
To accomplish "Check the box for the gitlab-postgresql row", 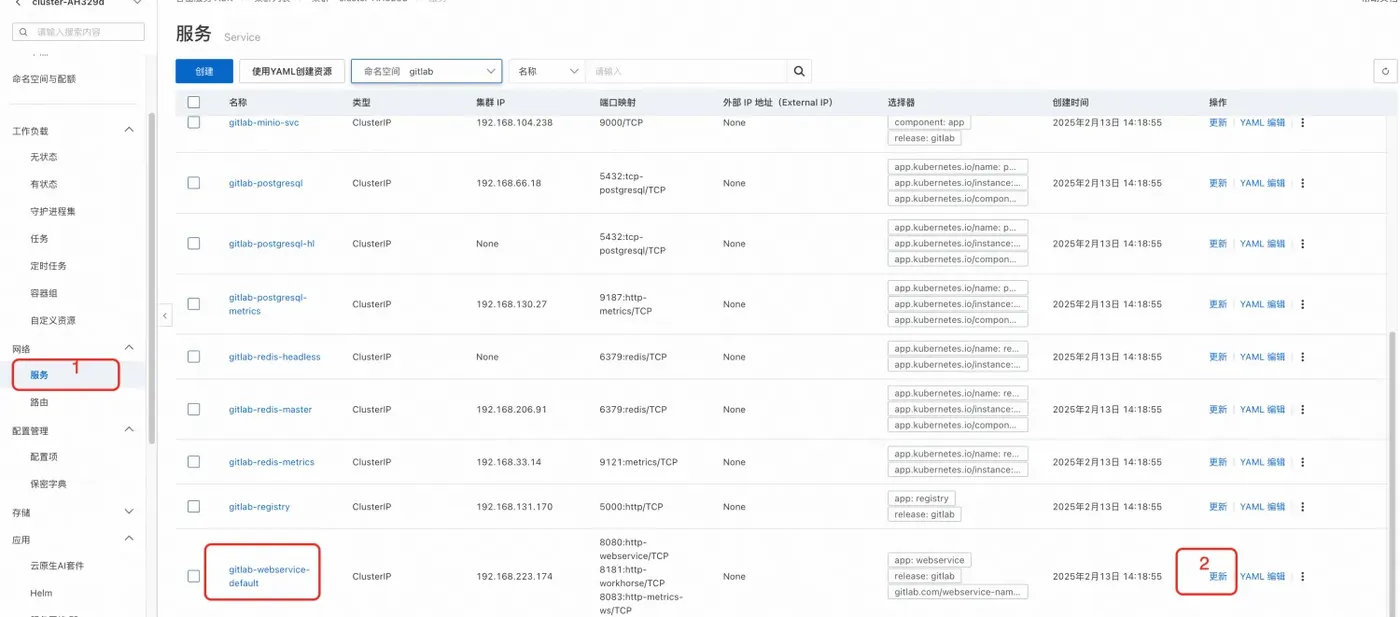I will click(194, 183).
